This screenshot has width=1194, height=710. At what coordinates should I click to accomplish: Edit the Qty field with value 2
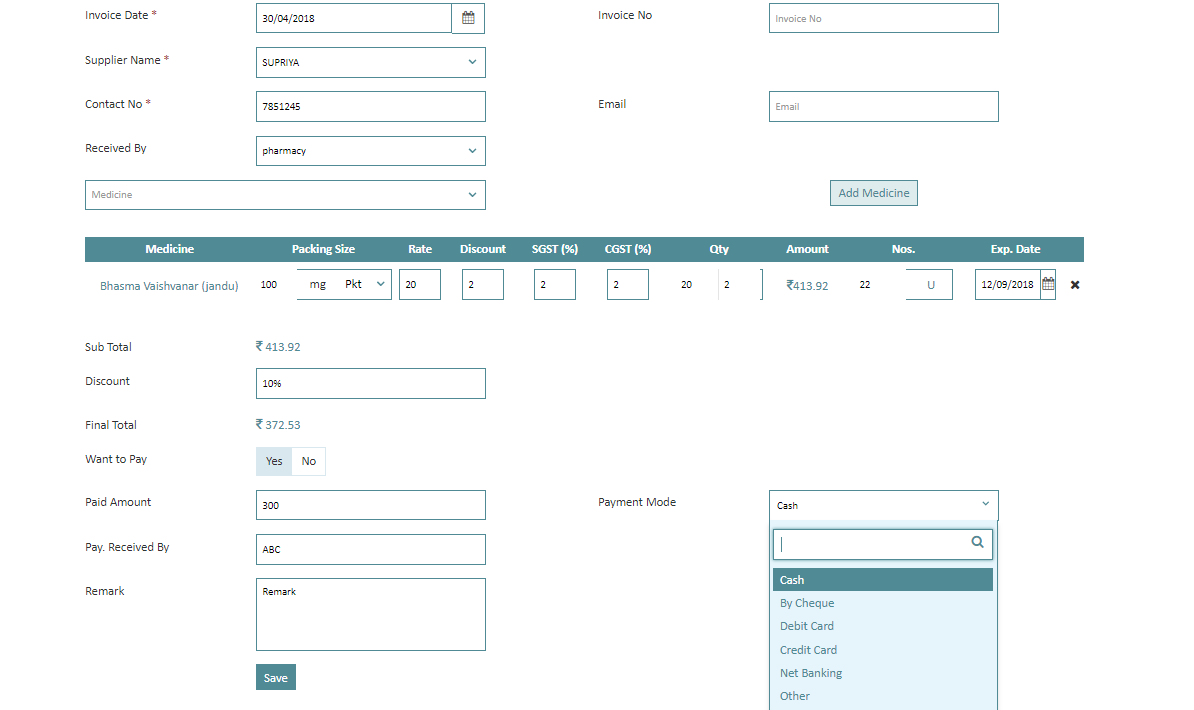pos(740,284)
